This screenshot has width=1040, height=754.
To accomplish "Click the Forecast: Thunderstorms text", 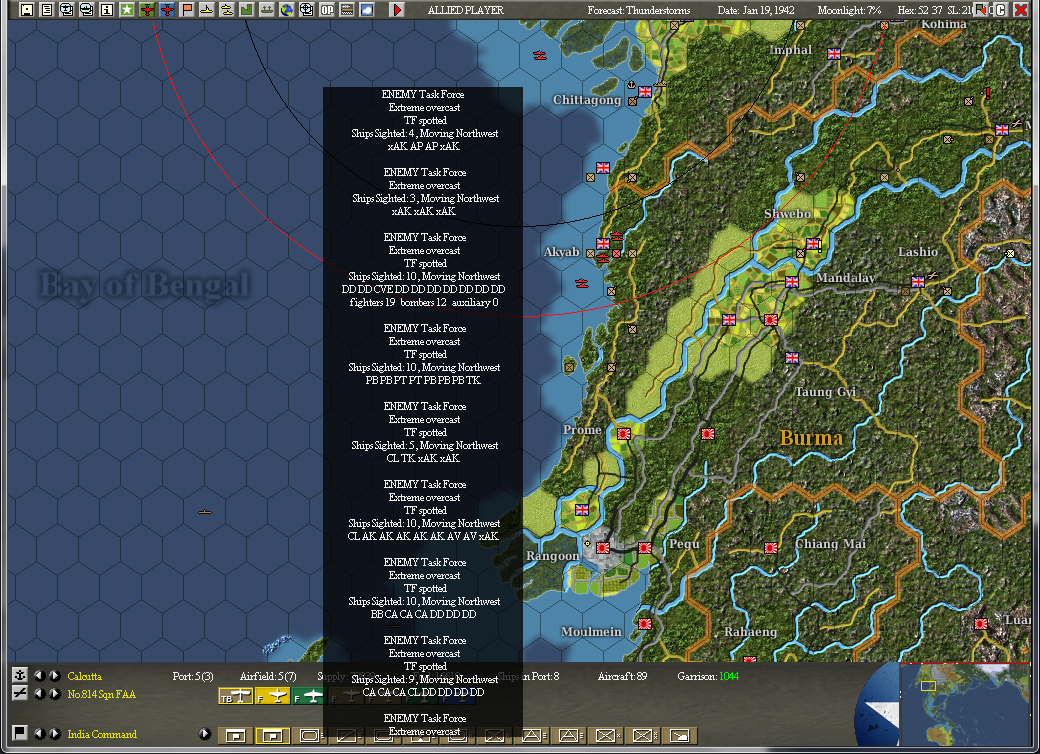I will [x=638, y=10].
